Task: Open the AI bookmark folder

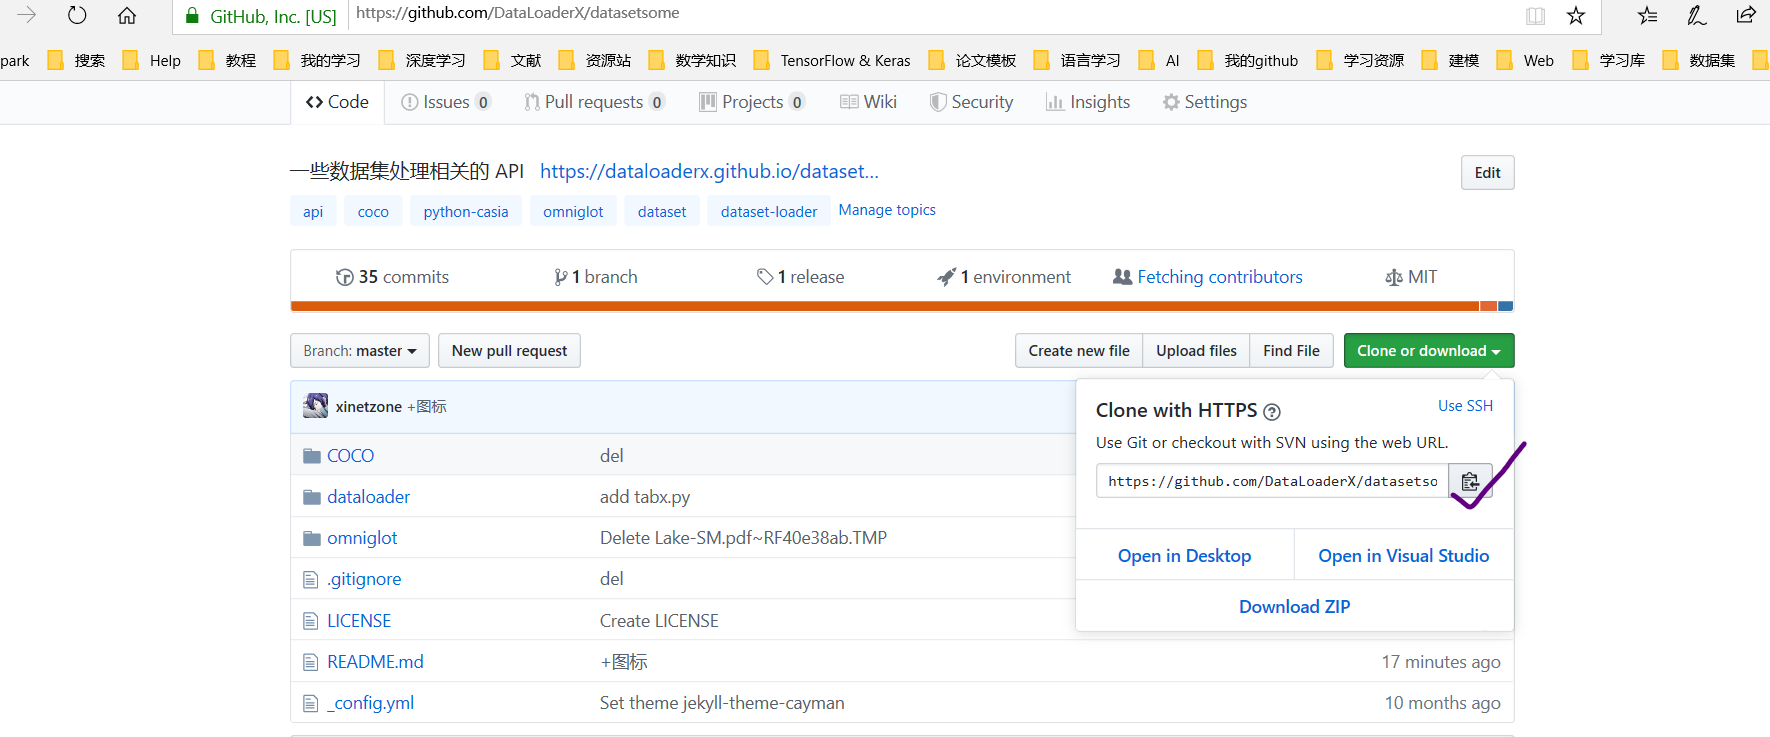Action: click(1159, 60)
